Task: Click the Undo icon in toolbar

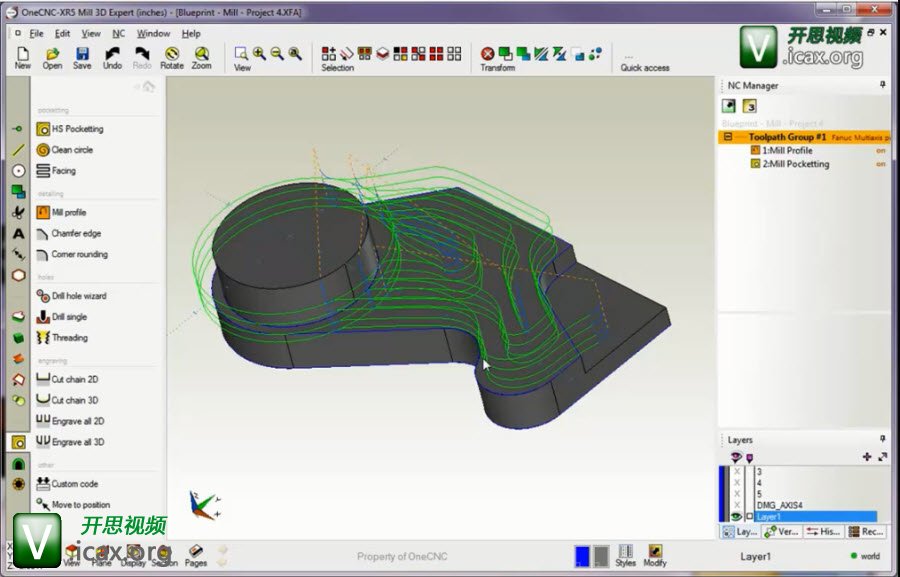Action: pyautogui.click(x=112, y=56)
